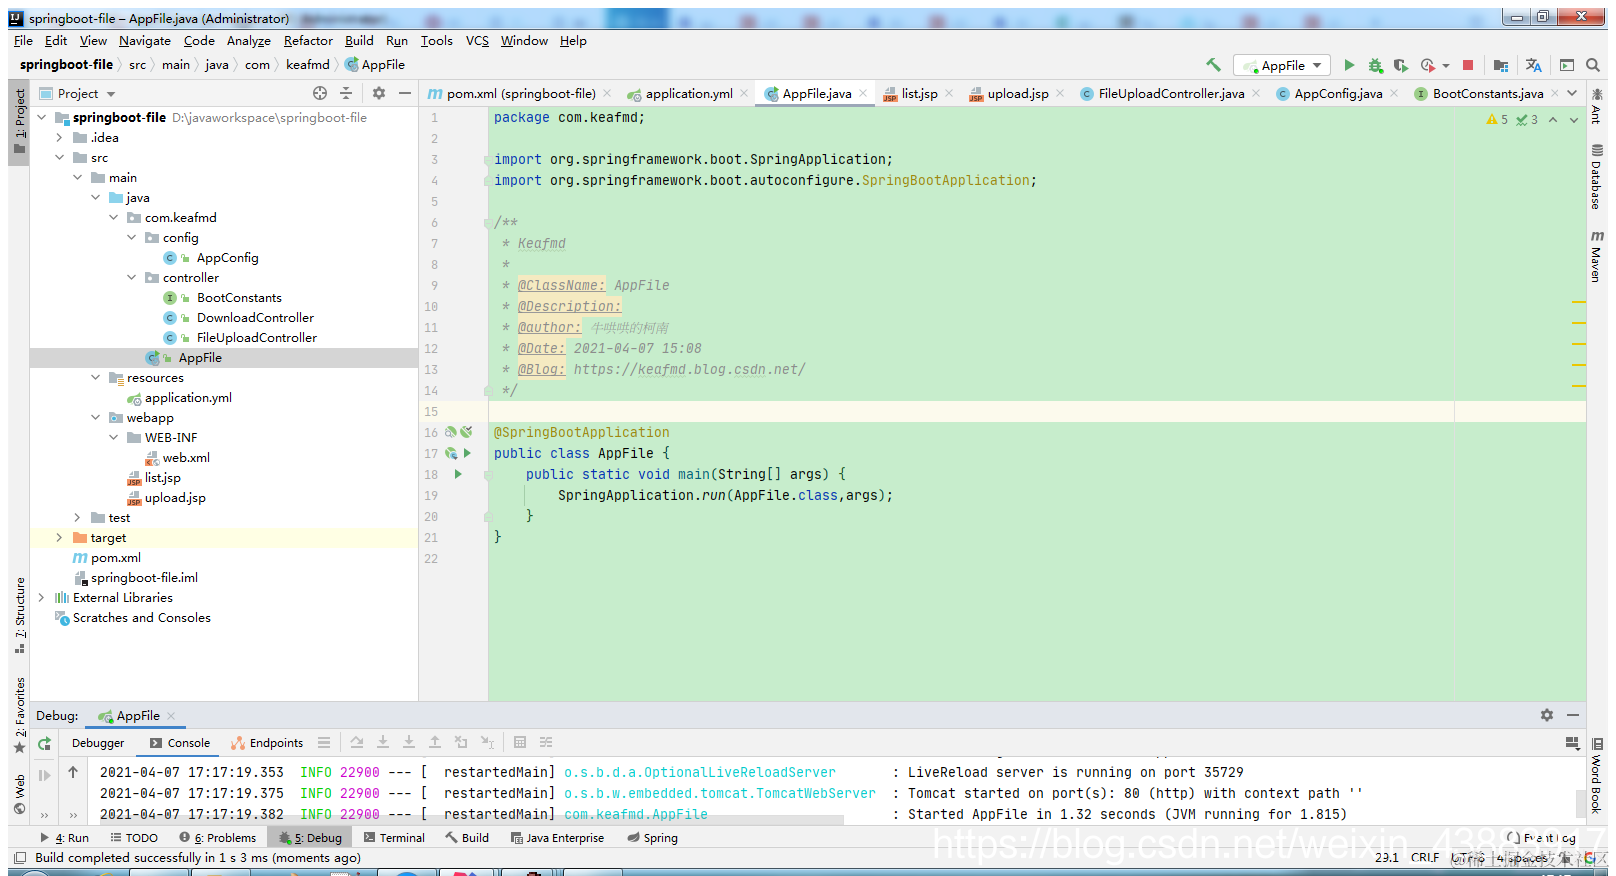Go to next highlighted error arrow

pos(1574,119)
